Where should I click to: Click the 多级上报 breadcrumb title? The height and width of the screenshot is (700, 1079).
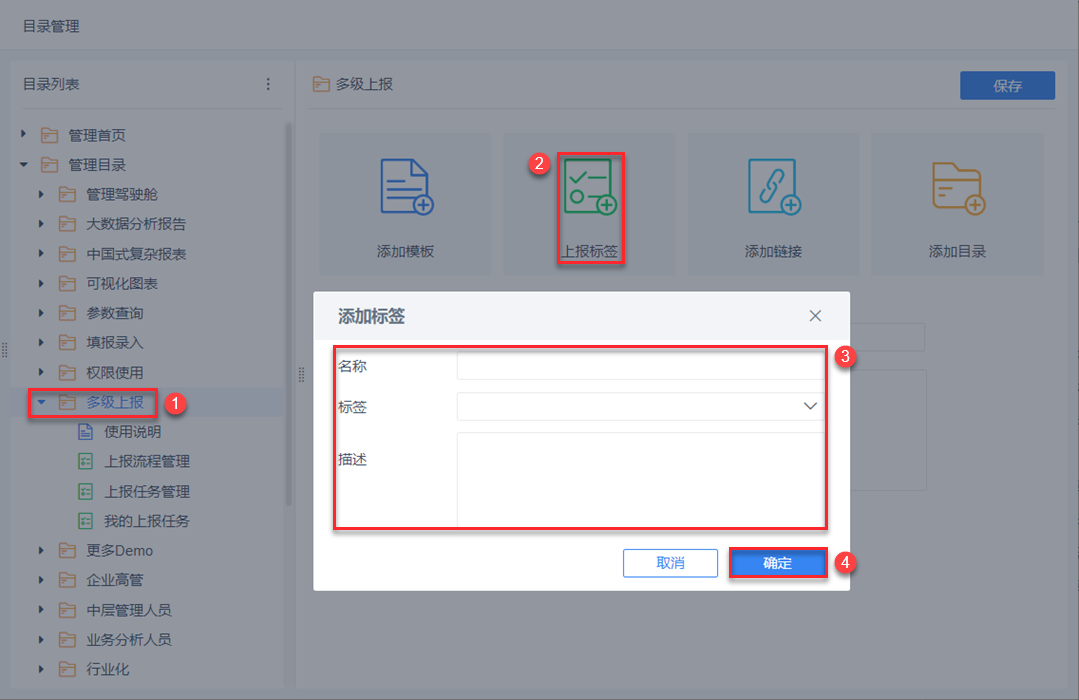click(364, 84)
